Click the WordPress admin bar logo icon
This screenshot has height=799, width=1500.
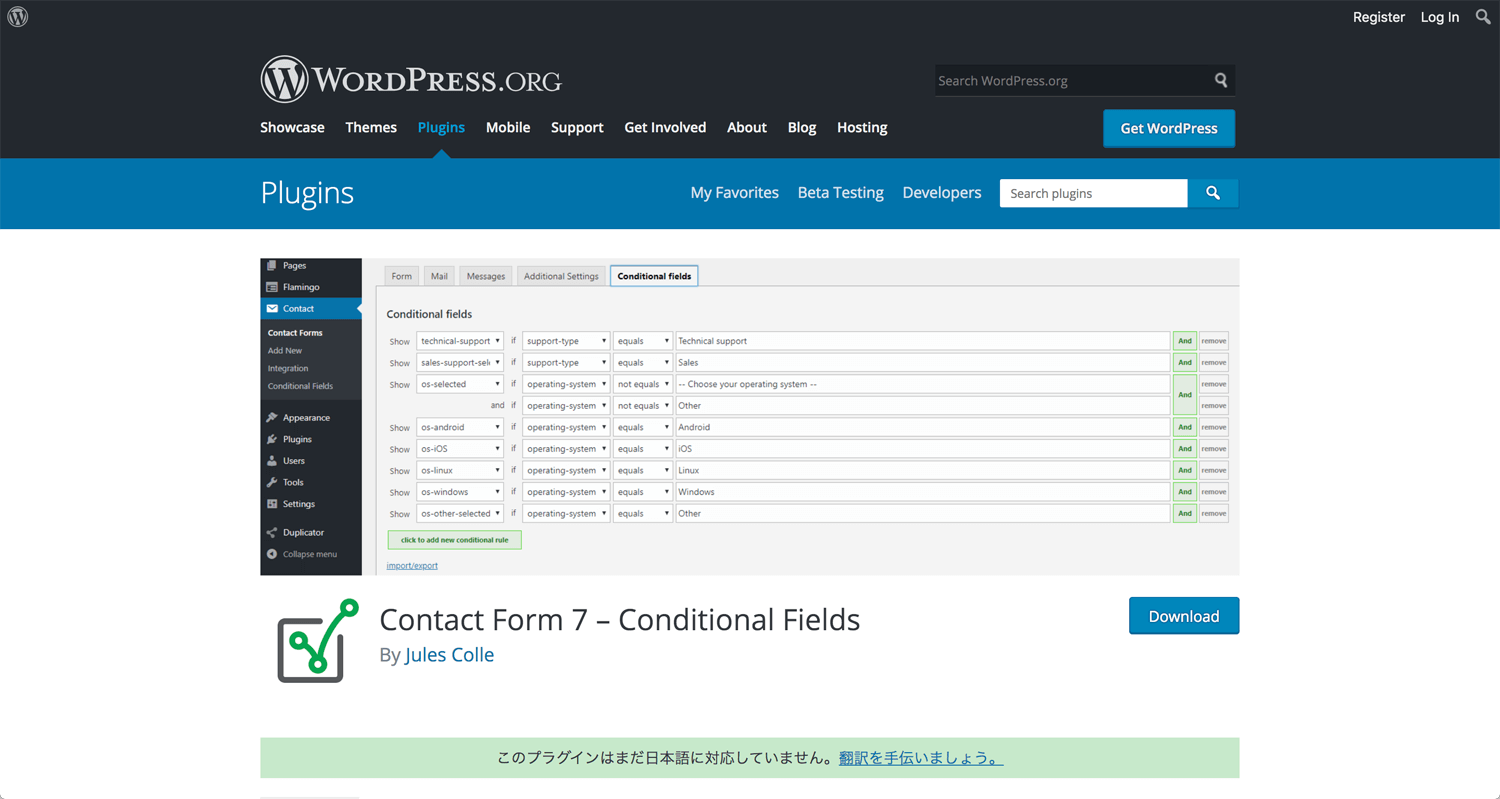[18, 17]
